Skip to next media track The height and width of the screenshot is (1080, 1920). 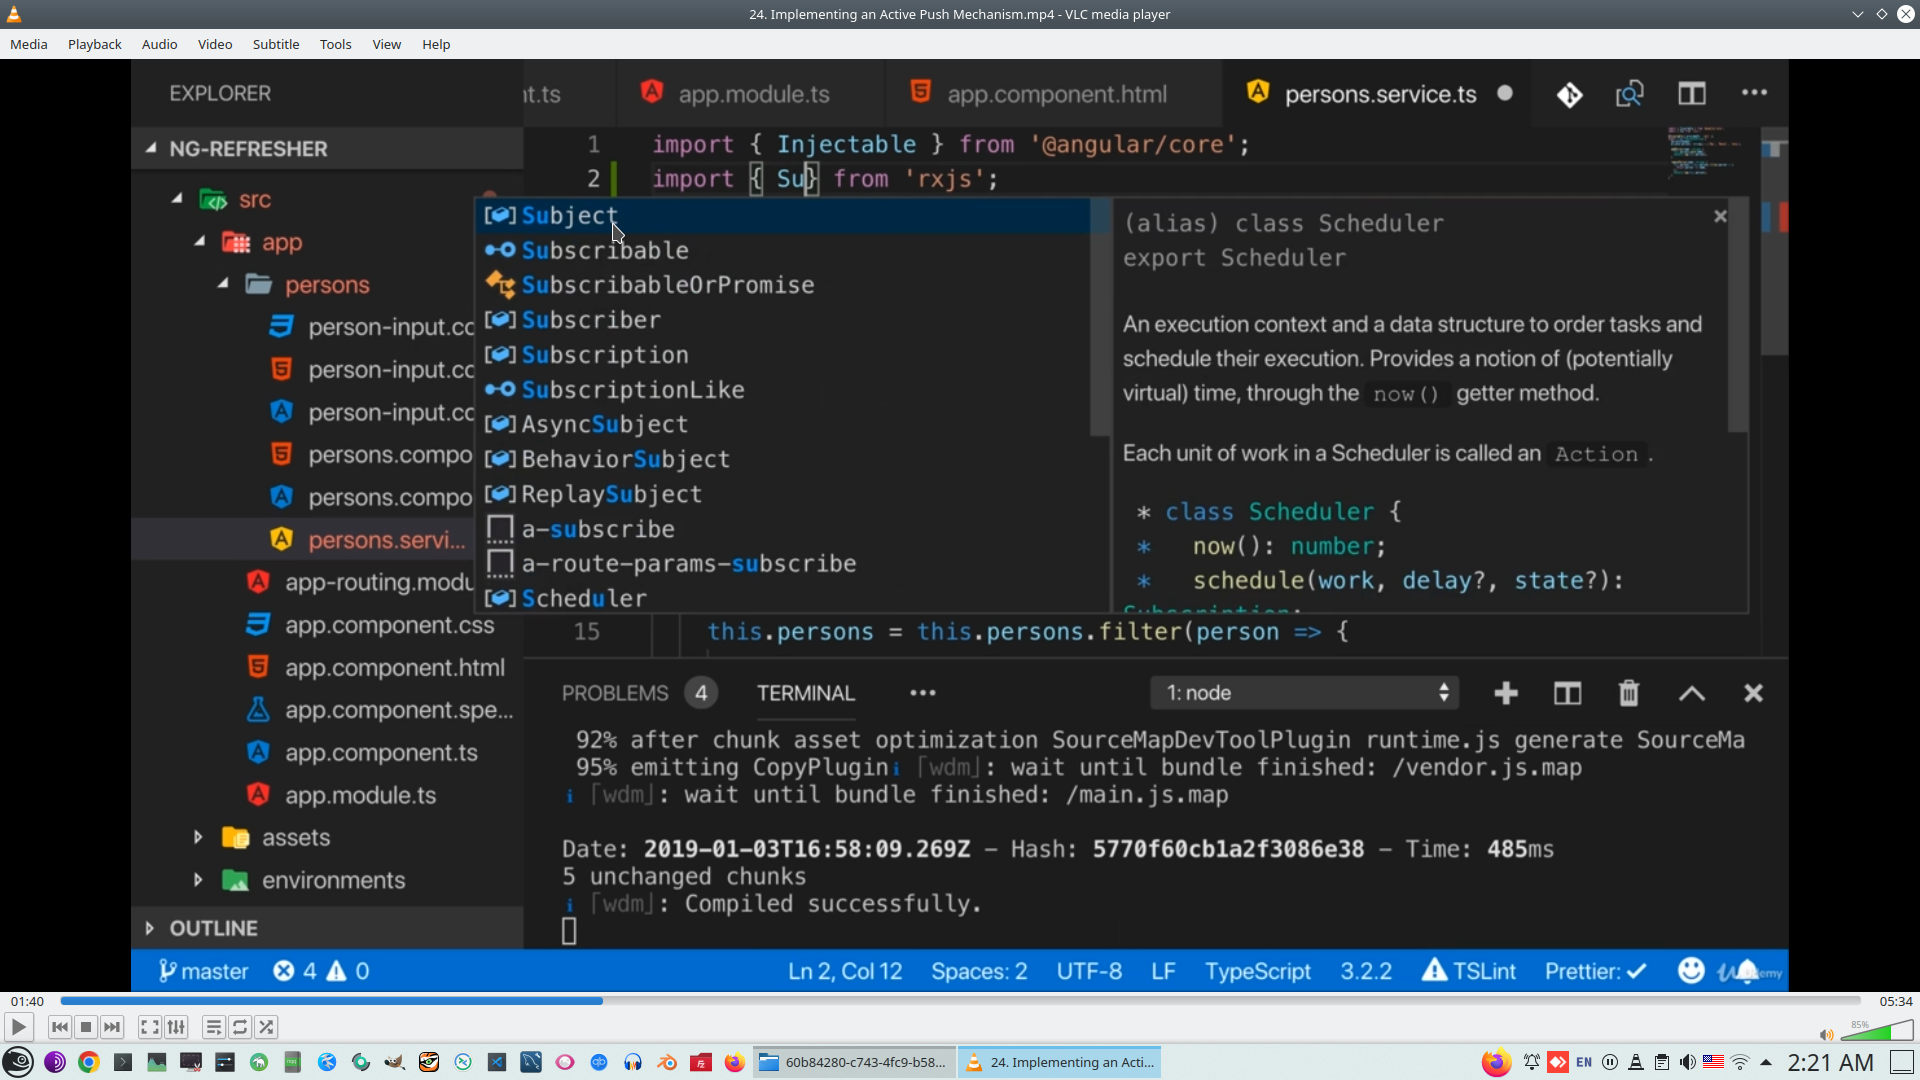pos(112,1027)
